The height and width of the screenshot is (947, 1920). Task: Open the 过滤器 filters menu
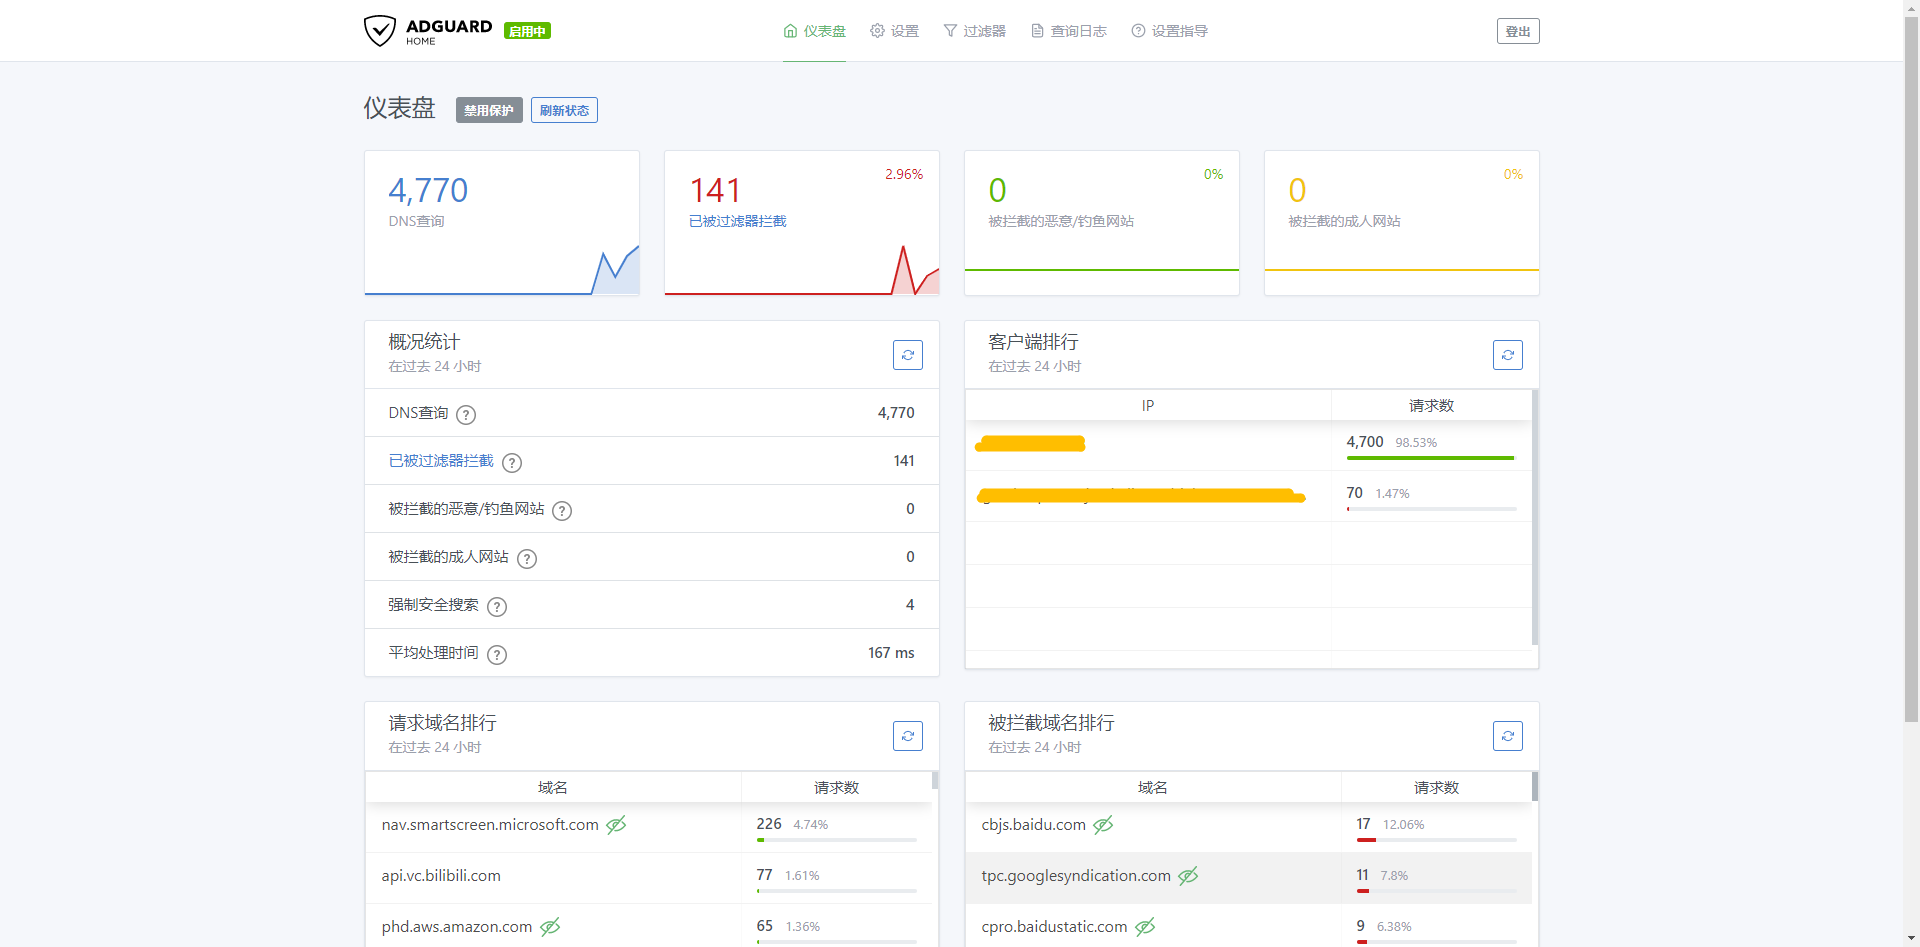[974, 31]
